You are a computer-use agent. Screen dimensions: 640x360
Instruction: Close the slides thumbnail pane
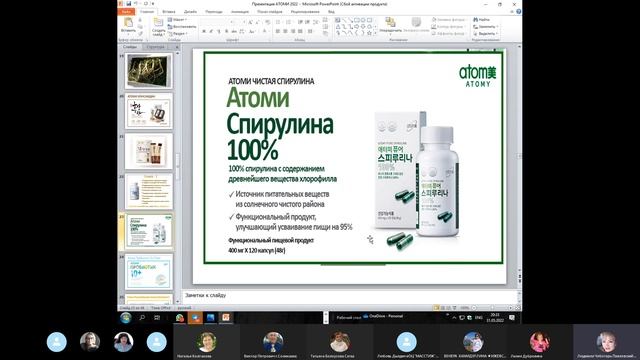(177, 47)
